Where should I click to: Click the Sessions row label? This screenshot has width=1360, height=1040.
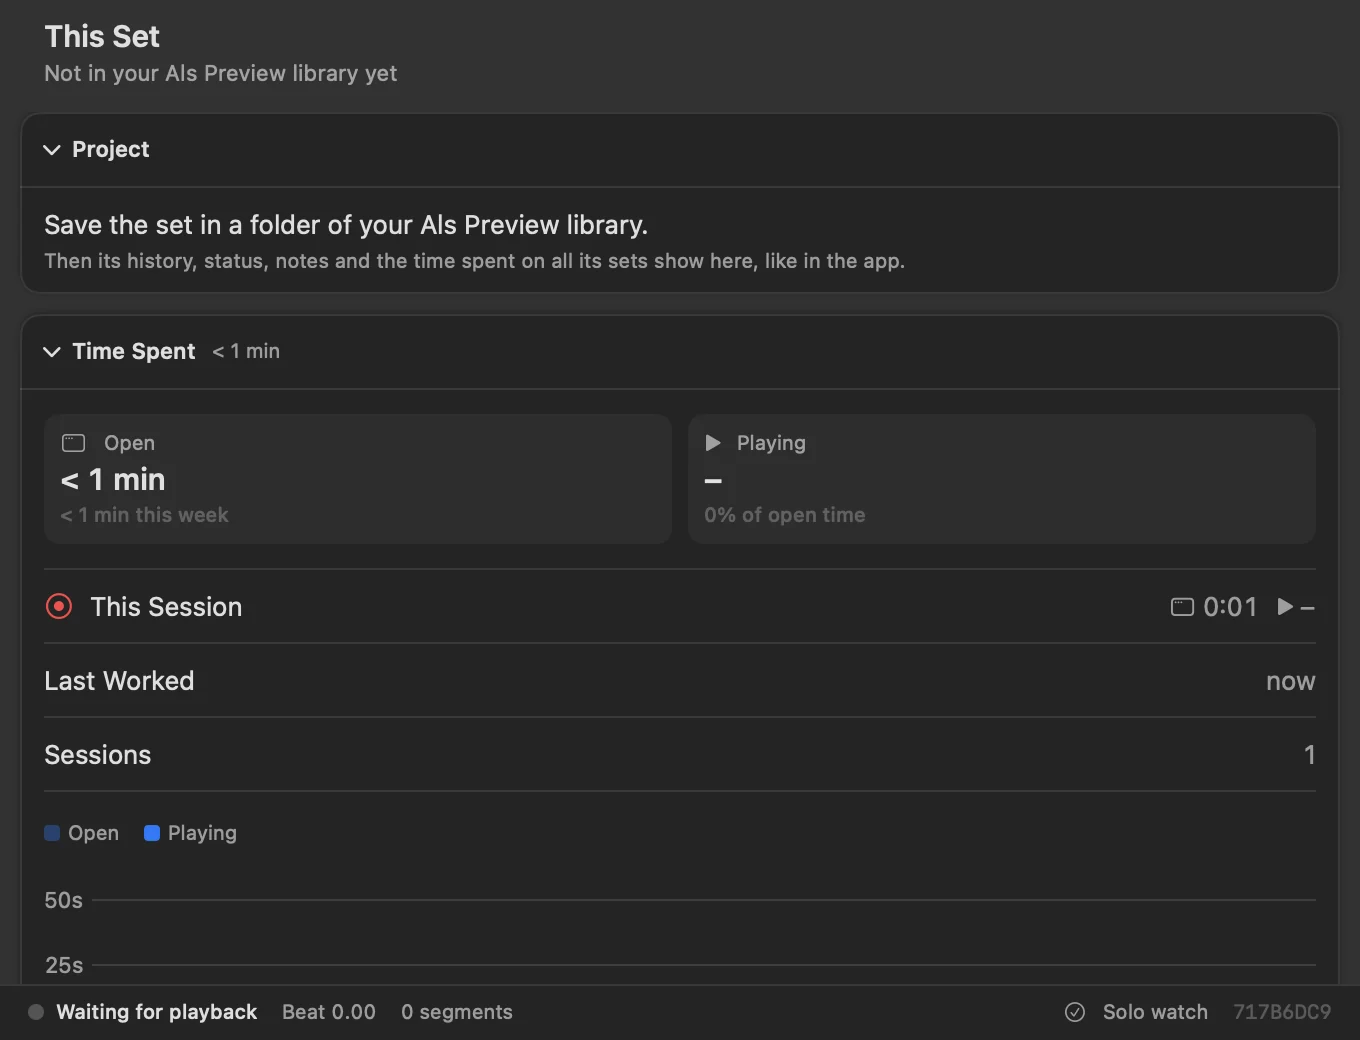pos(98,755)
